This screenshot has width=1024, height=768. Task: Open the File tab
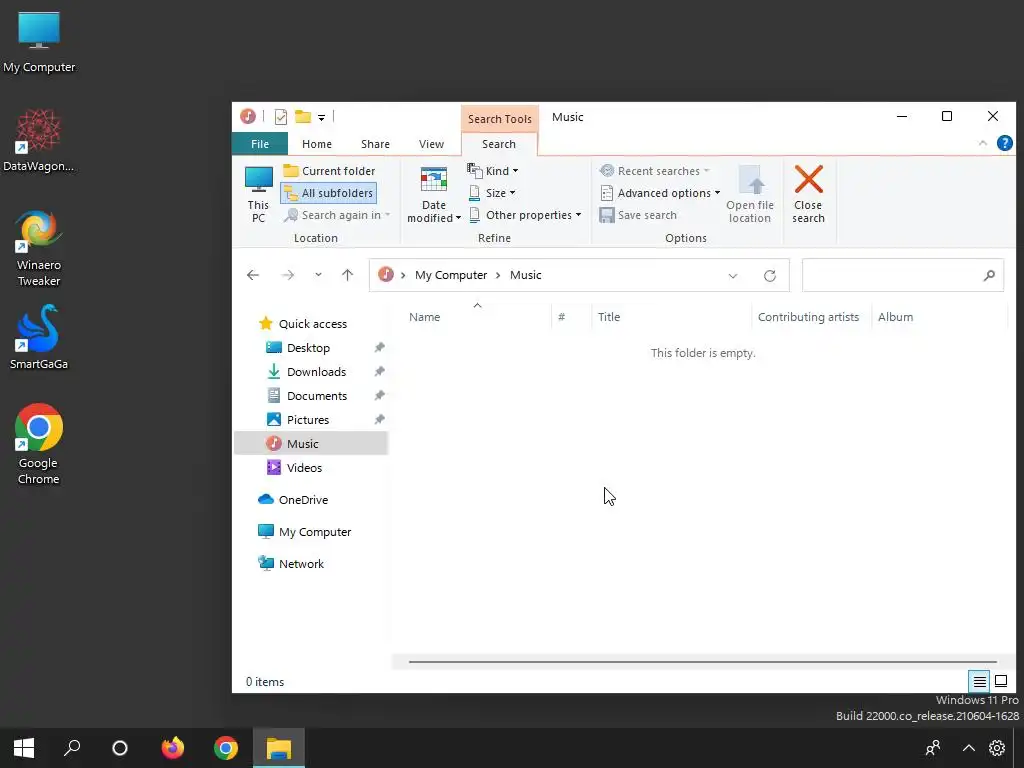[x=260, y=144]
